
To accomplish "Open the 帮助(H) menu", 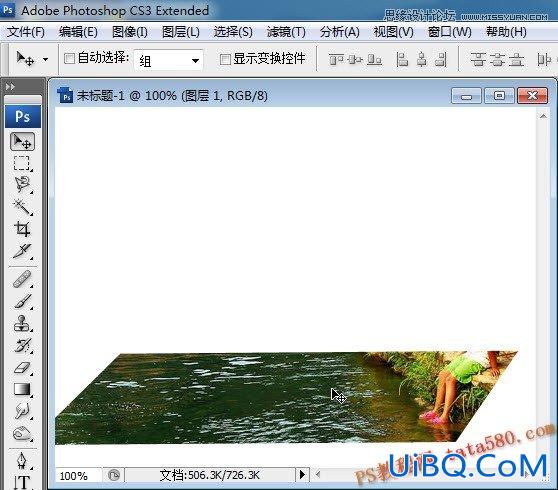I will pos(506,32).
